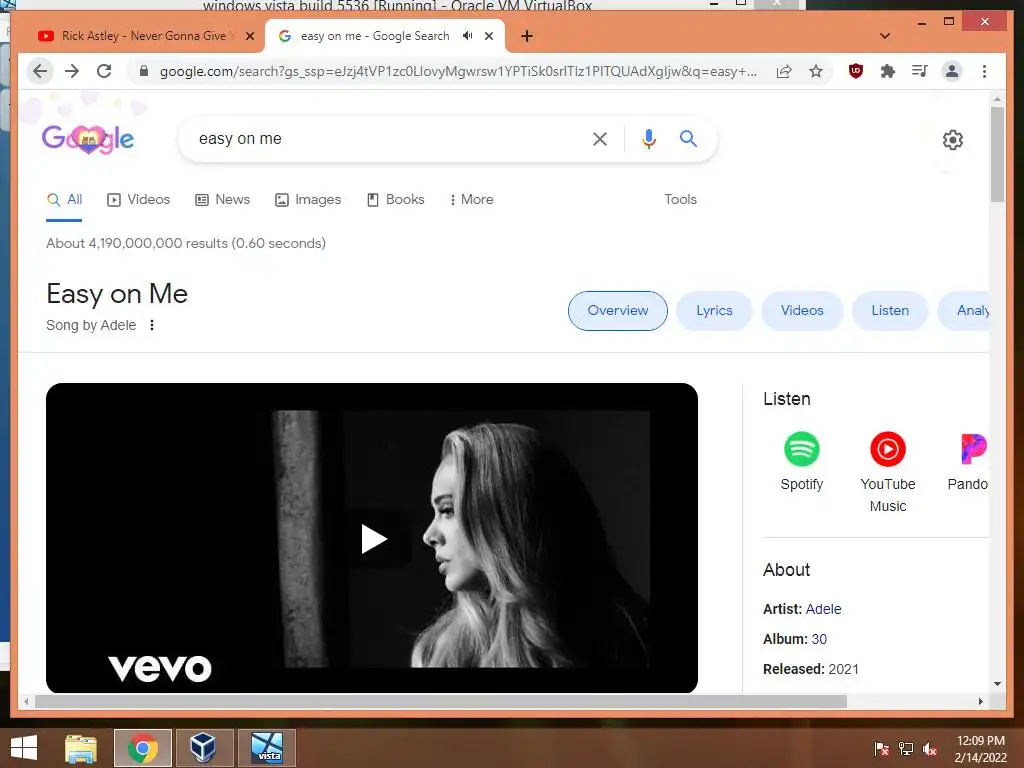Submit search with magnifier icon
Viewport: 1024px width, 768px height.
[x=688, y=138]
